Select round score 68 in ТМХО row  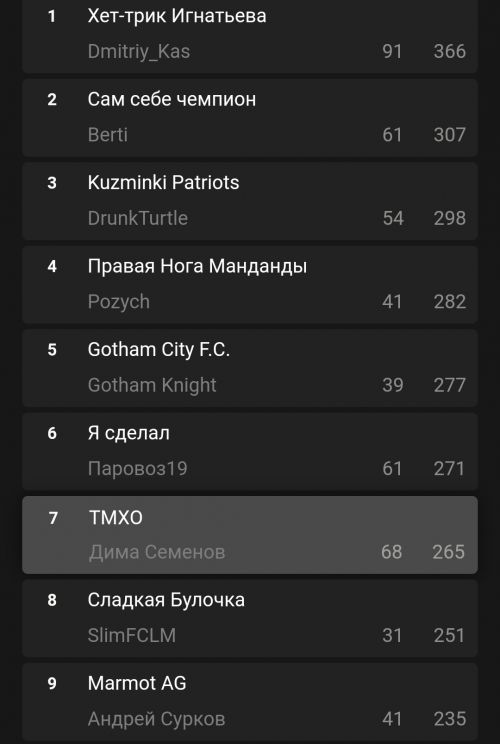click(391, 552)
